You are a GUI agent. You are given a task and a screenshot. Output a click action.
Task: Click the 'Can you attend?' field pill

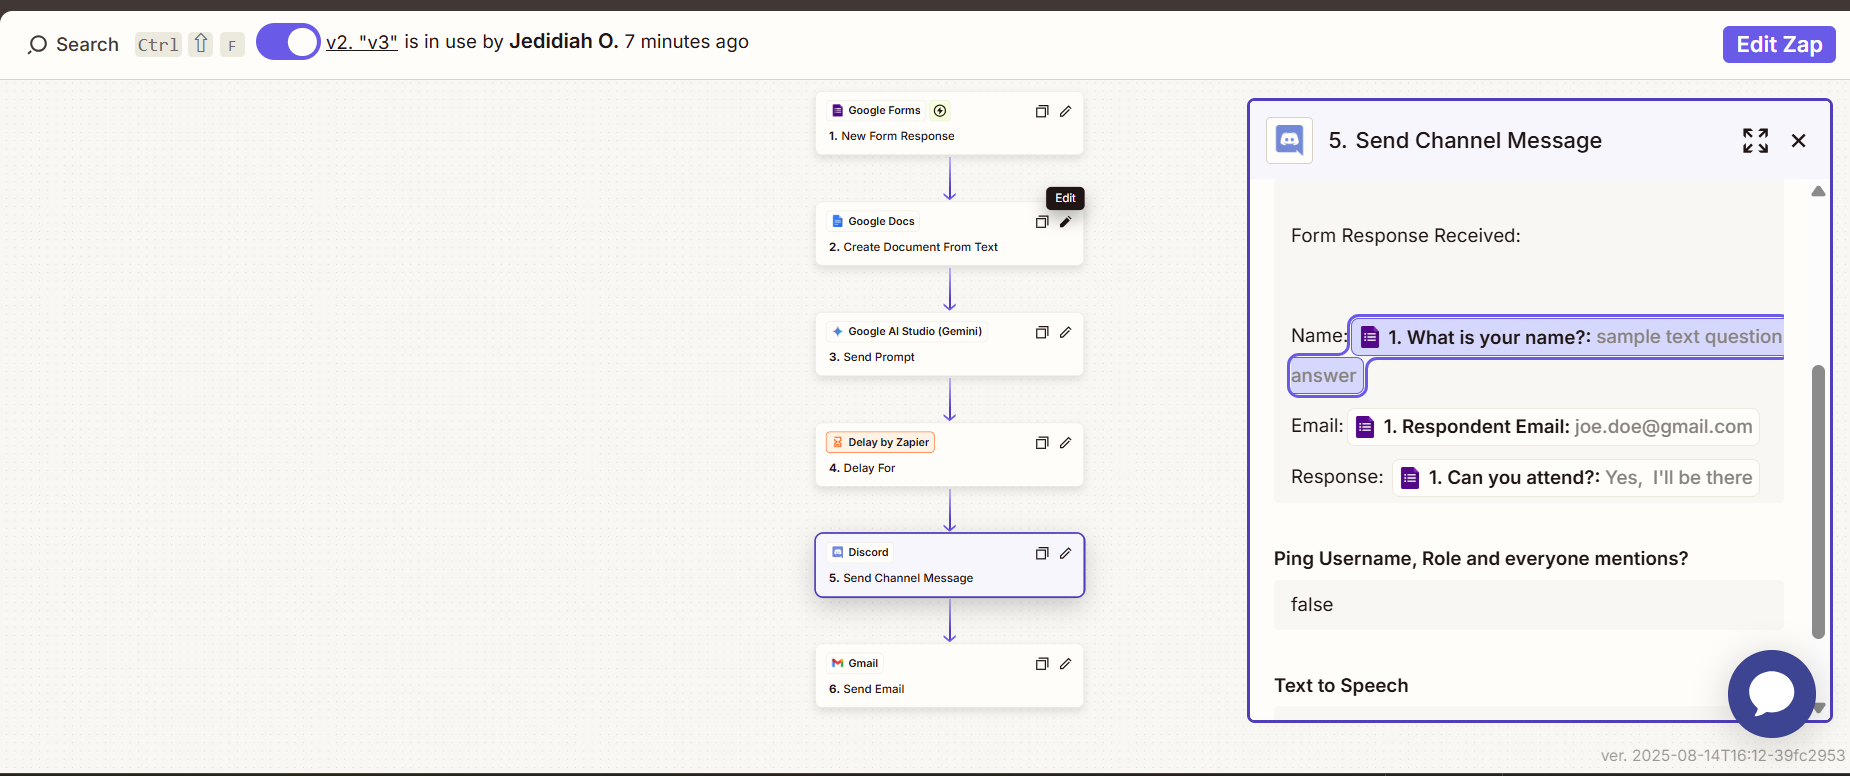pos(1575,478)
